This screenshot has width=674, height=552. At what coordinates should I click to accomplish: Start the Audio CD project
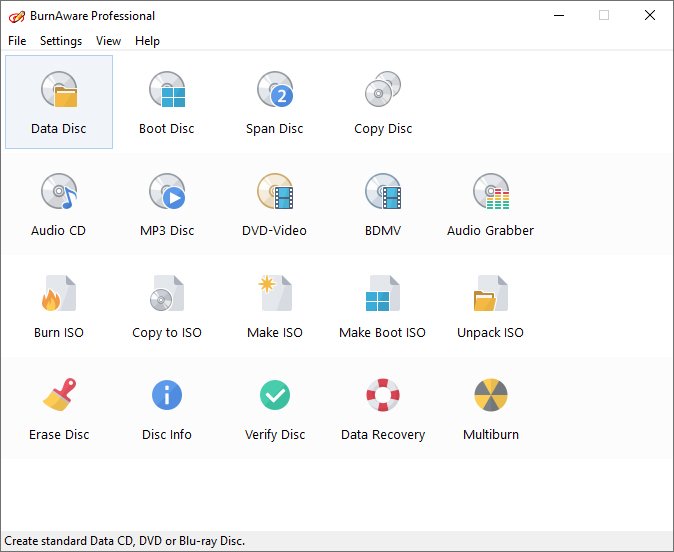coord(59,193)
